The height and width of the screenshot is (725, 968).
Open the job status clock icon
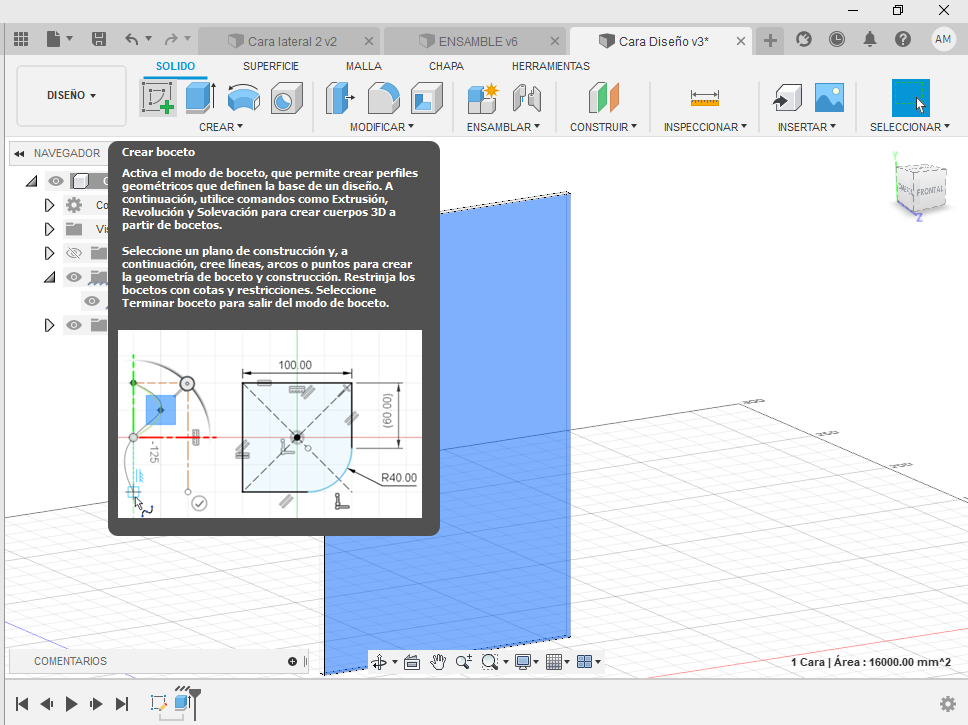point(837,40)
